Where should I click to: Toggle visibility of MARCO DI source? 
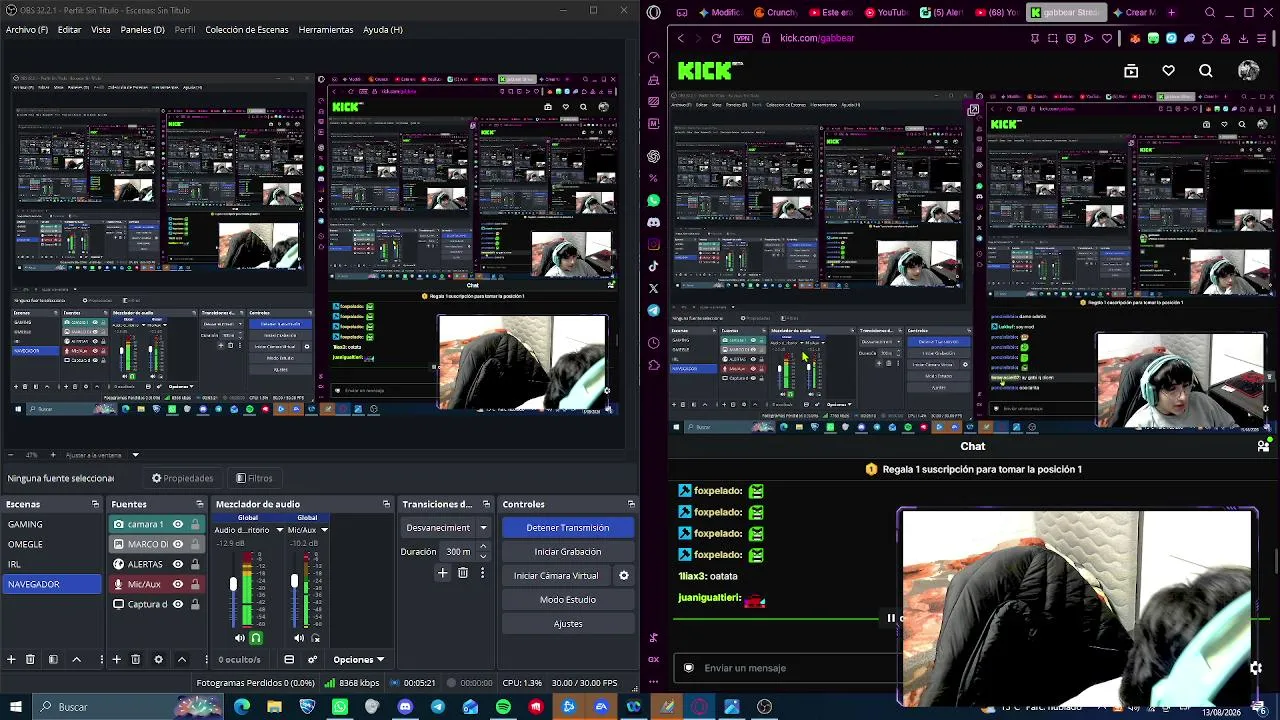[178, 544]
